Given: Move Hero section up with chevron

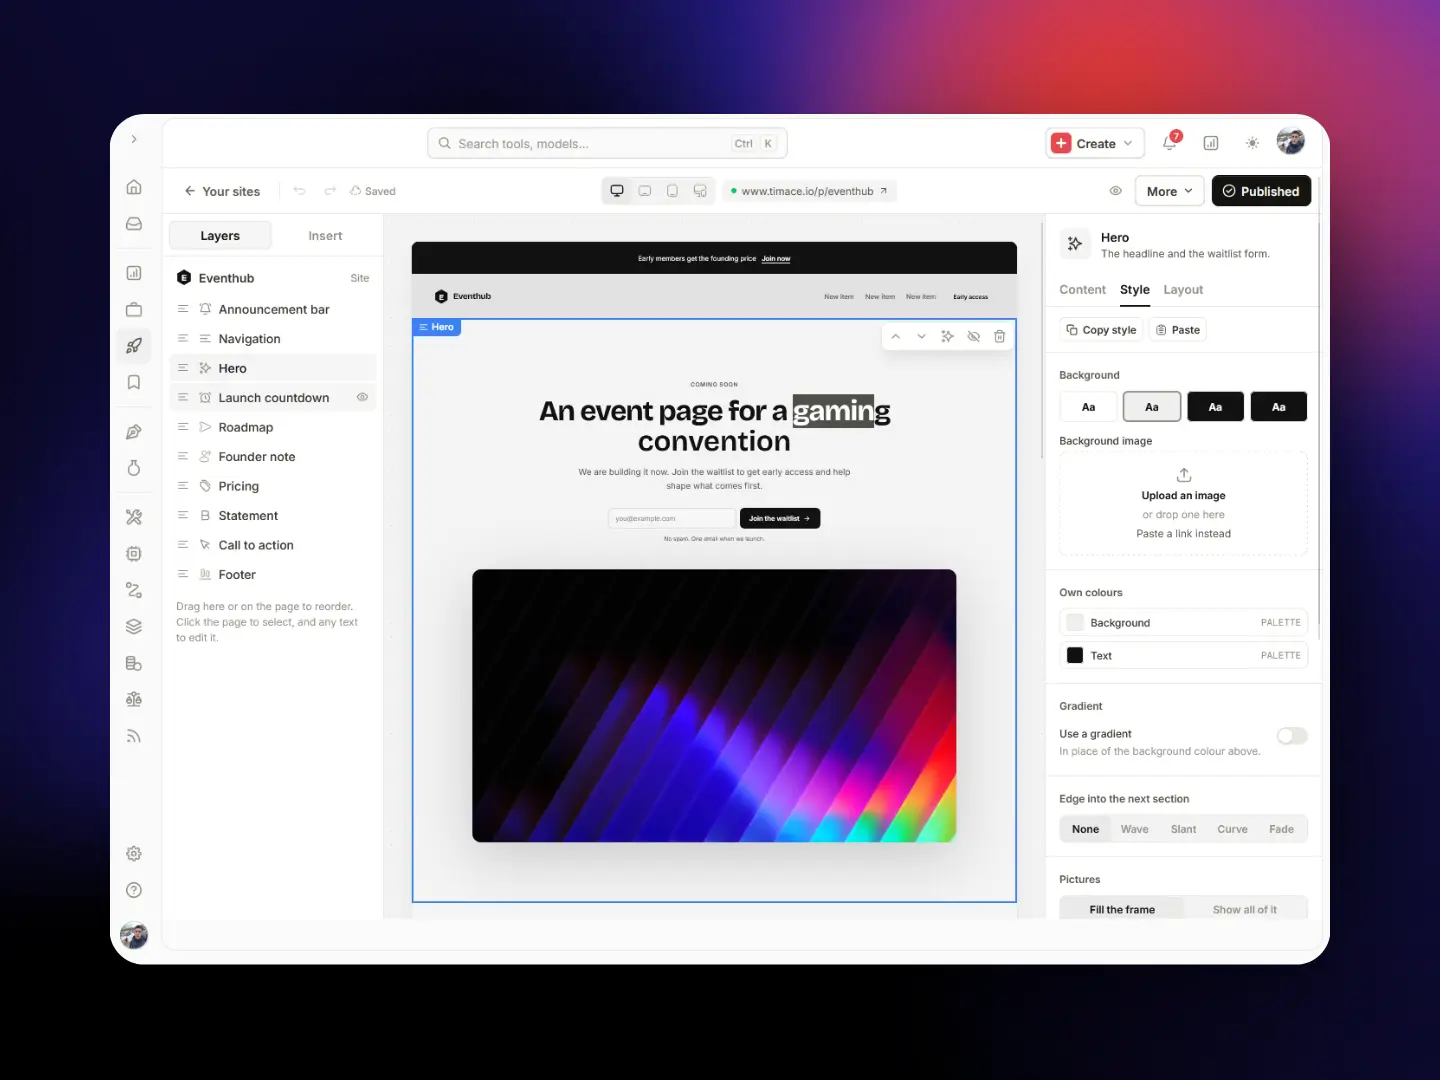Looking at the screenshot, I should (895, 336).
